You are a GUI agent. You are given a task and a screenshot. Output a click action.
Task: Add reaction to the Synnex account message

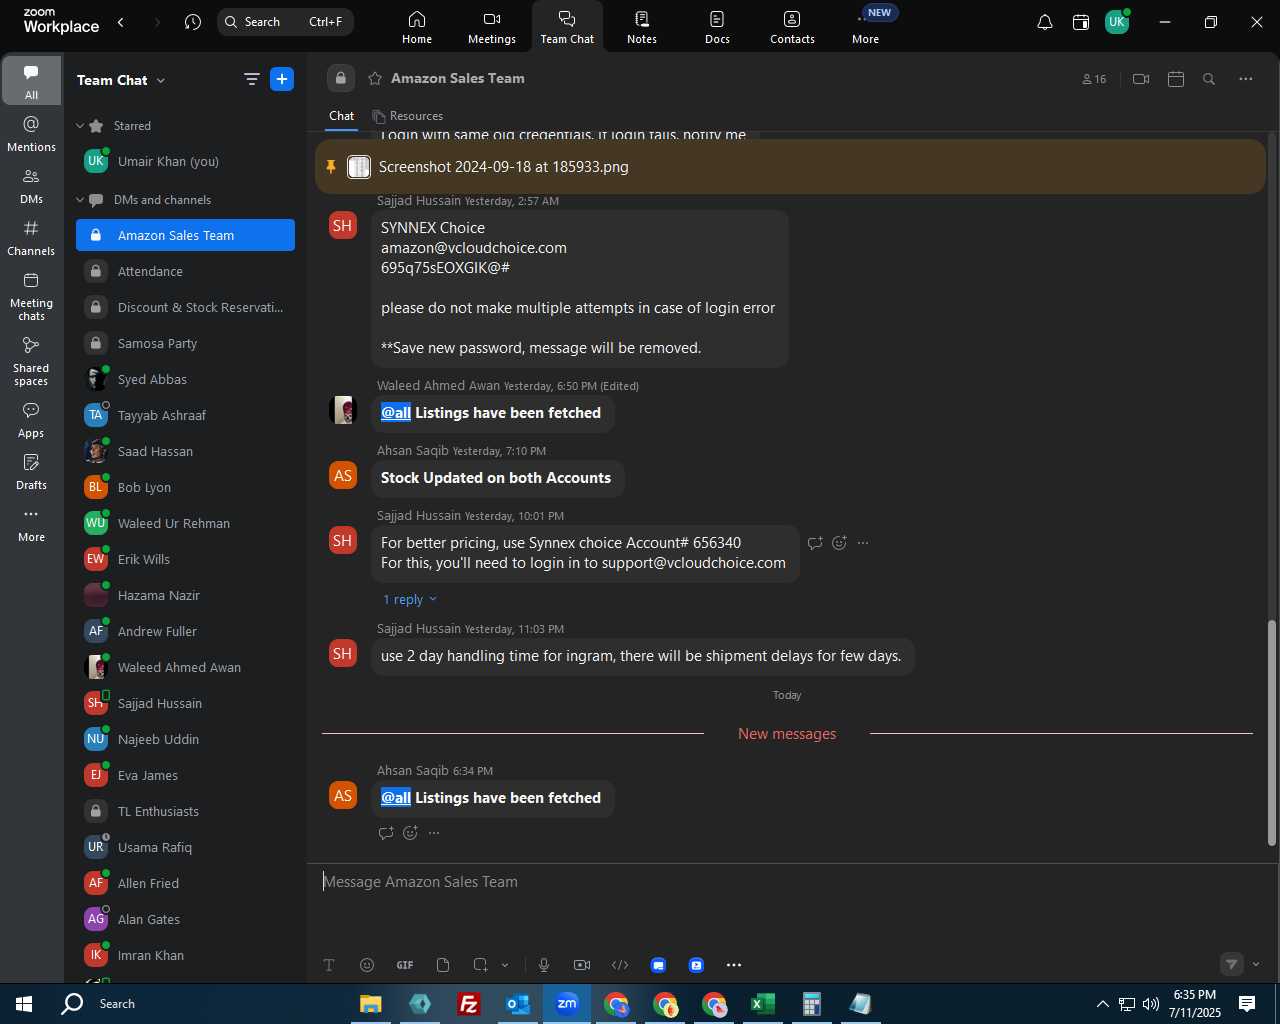(x=840, y=543)
